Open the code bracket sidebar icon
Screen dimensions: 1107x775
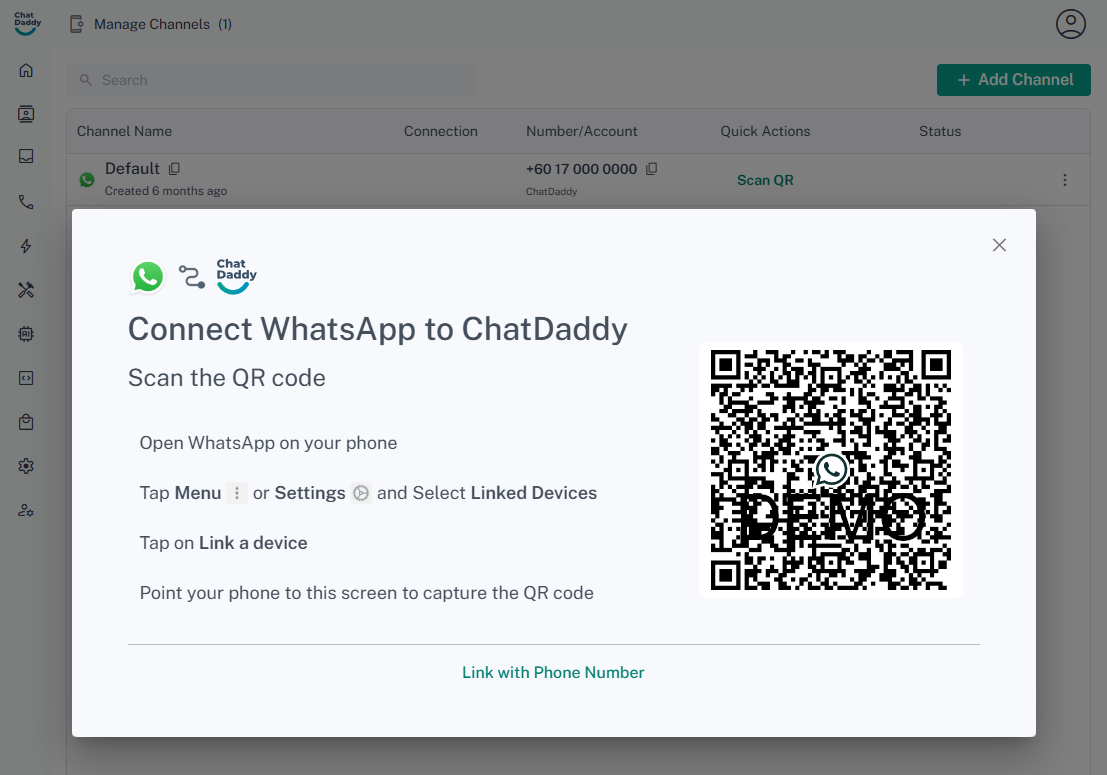click(26, 378)
